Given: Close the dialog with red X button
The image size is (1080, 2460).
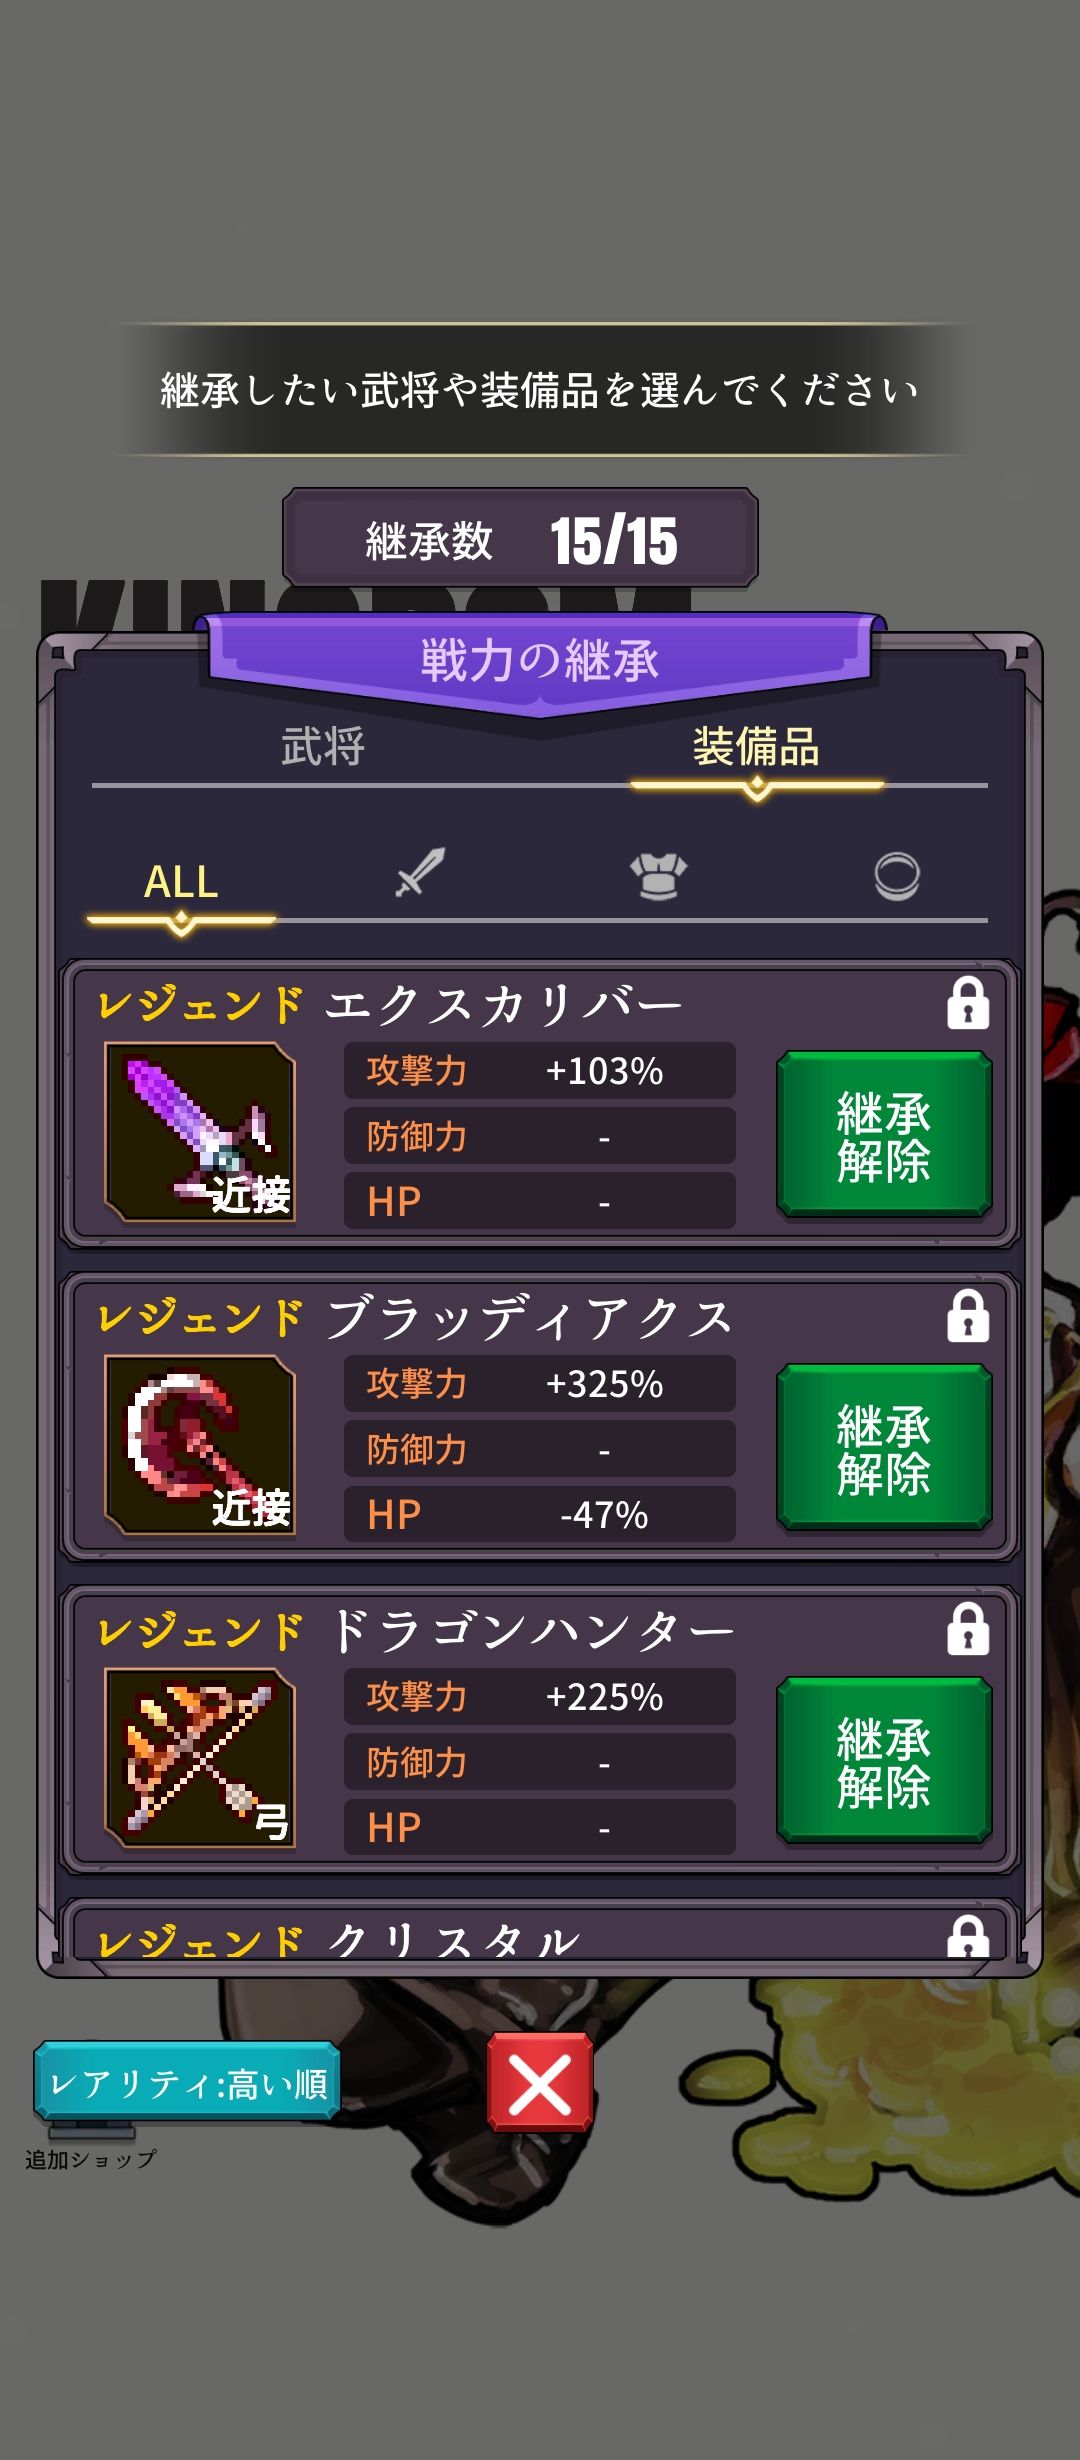Looking at the screenshot, I should [x=540, y=2084].
